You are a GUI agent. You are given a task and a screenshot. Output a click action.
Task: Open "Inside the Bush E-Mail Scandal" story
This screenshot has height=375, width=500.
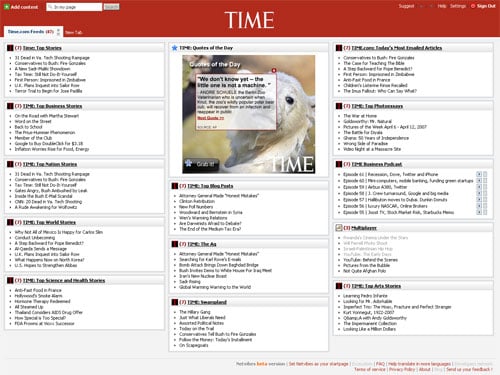(43, 196)
